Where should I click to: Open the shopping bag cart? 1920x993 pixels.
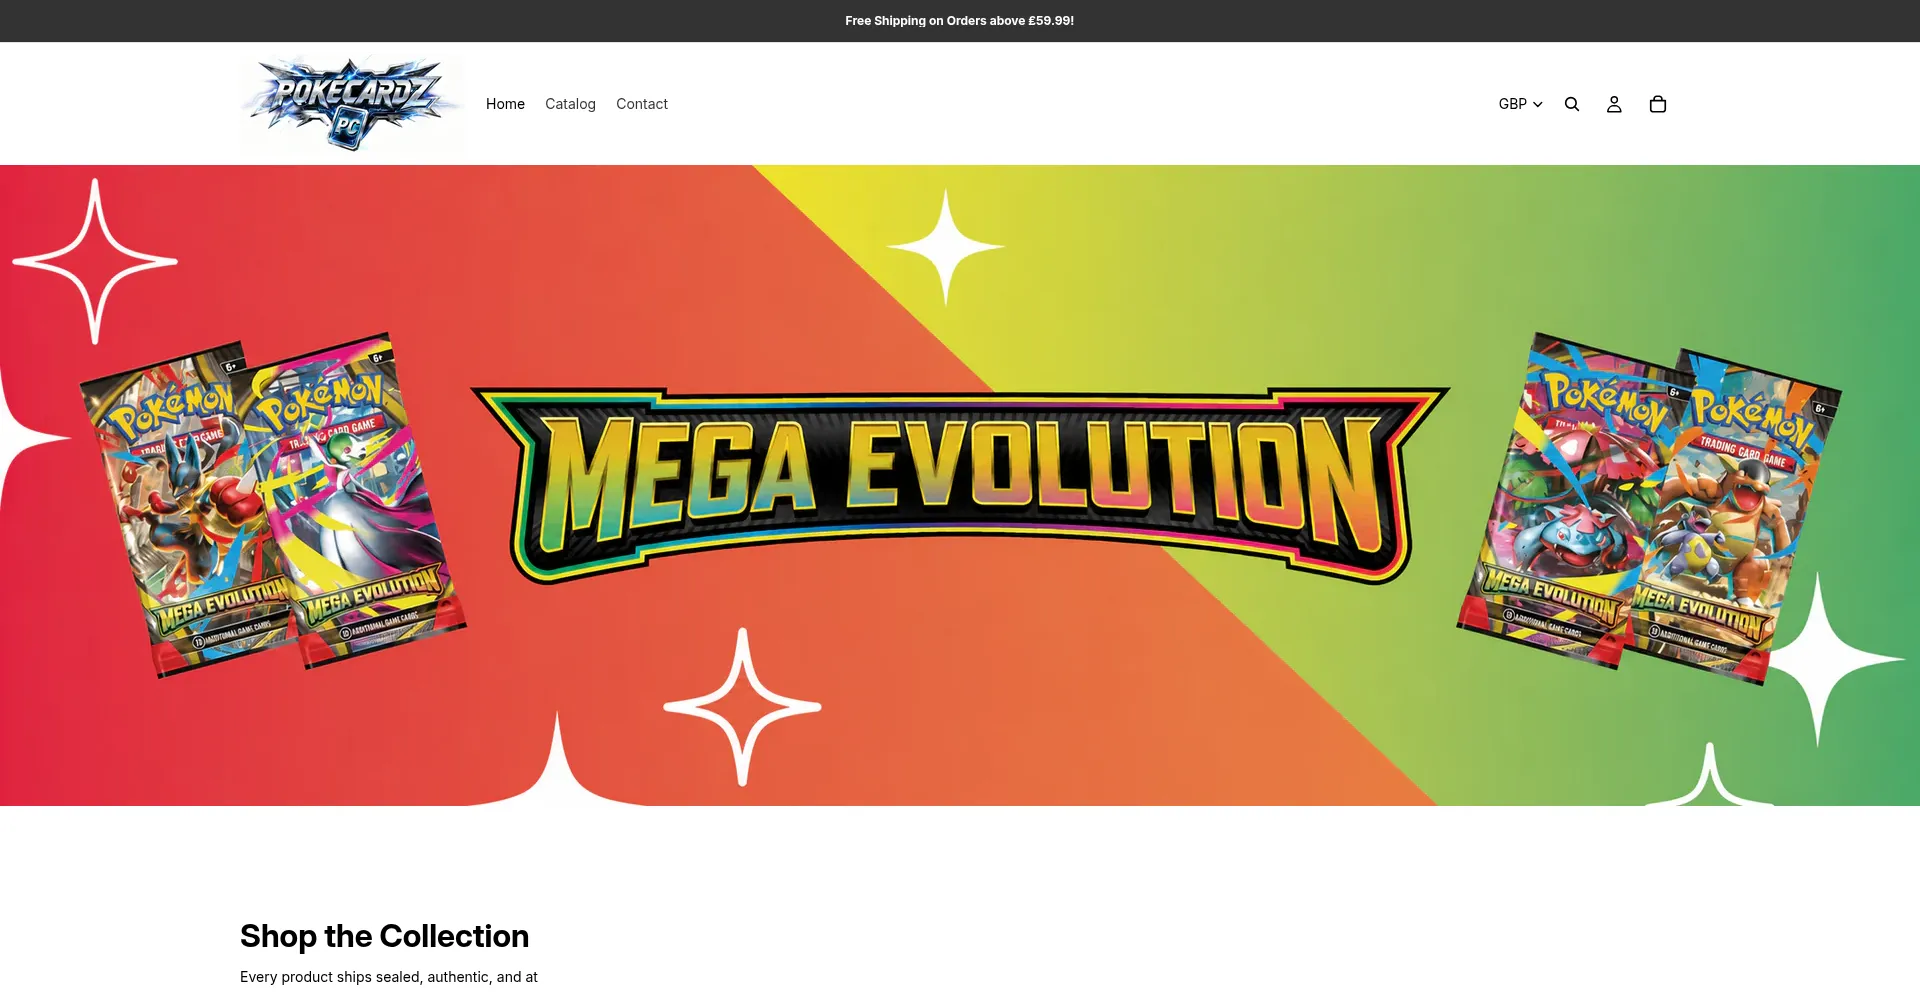click(x=1657, y=104)
